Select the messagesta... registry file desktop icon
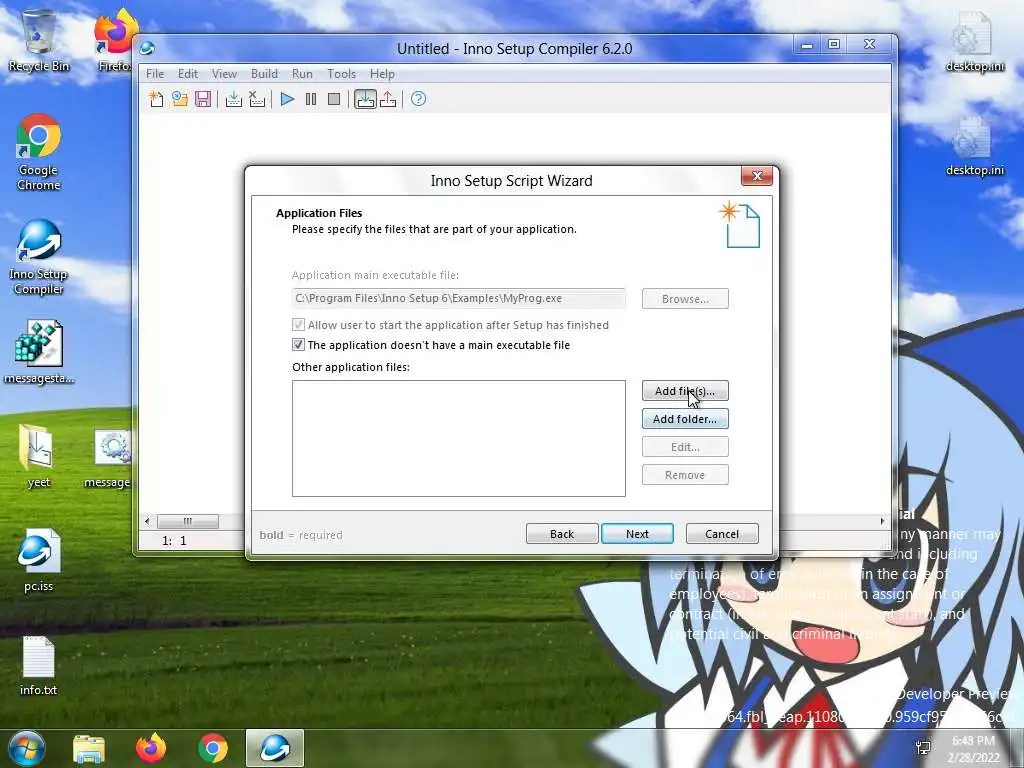 [x=39, y=352]
